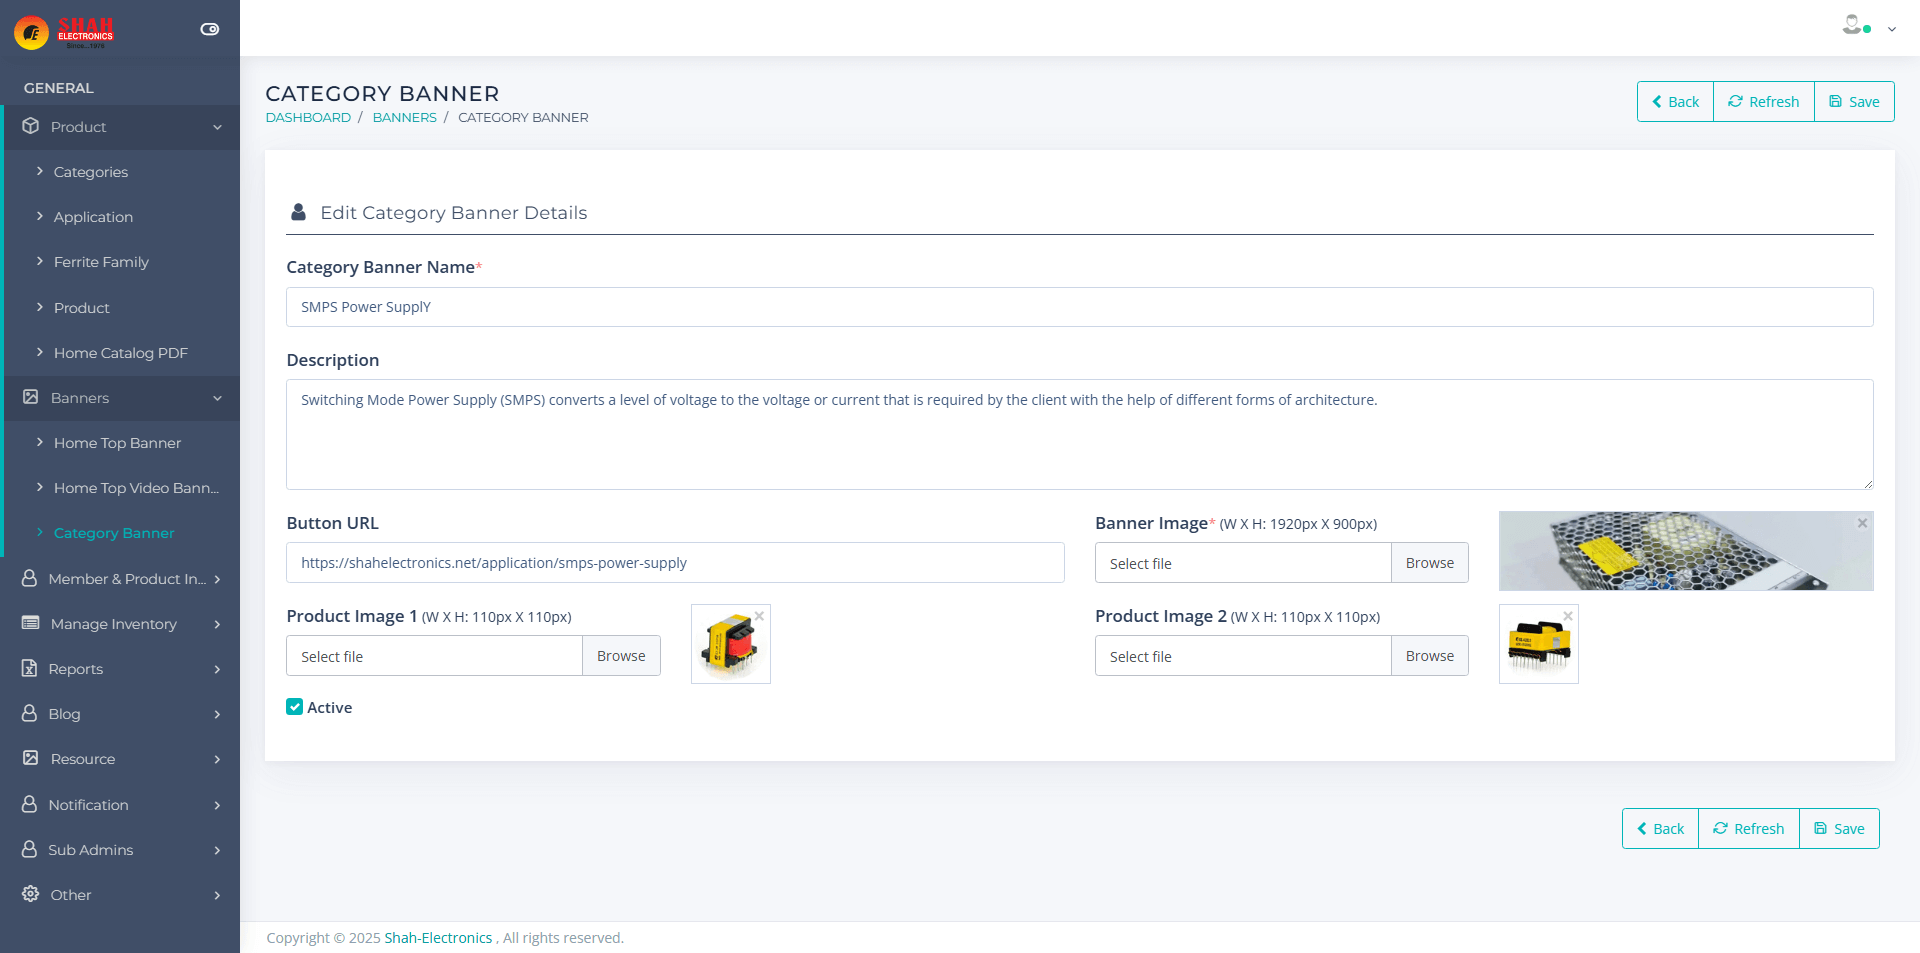This screenshot has height=953, width=1920.
Task: Click the Reports sidebar icon
Action: pyautogui.click(x=30, y=669)
